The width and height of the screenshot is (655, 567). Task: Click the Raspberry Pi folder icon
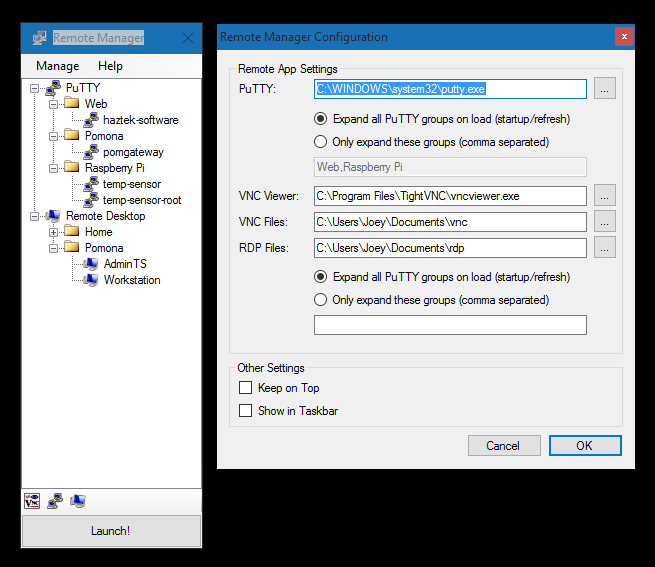72,167
